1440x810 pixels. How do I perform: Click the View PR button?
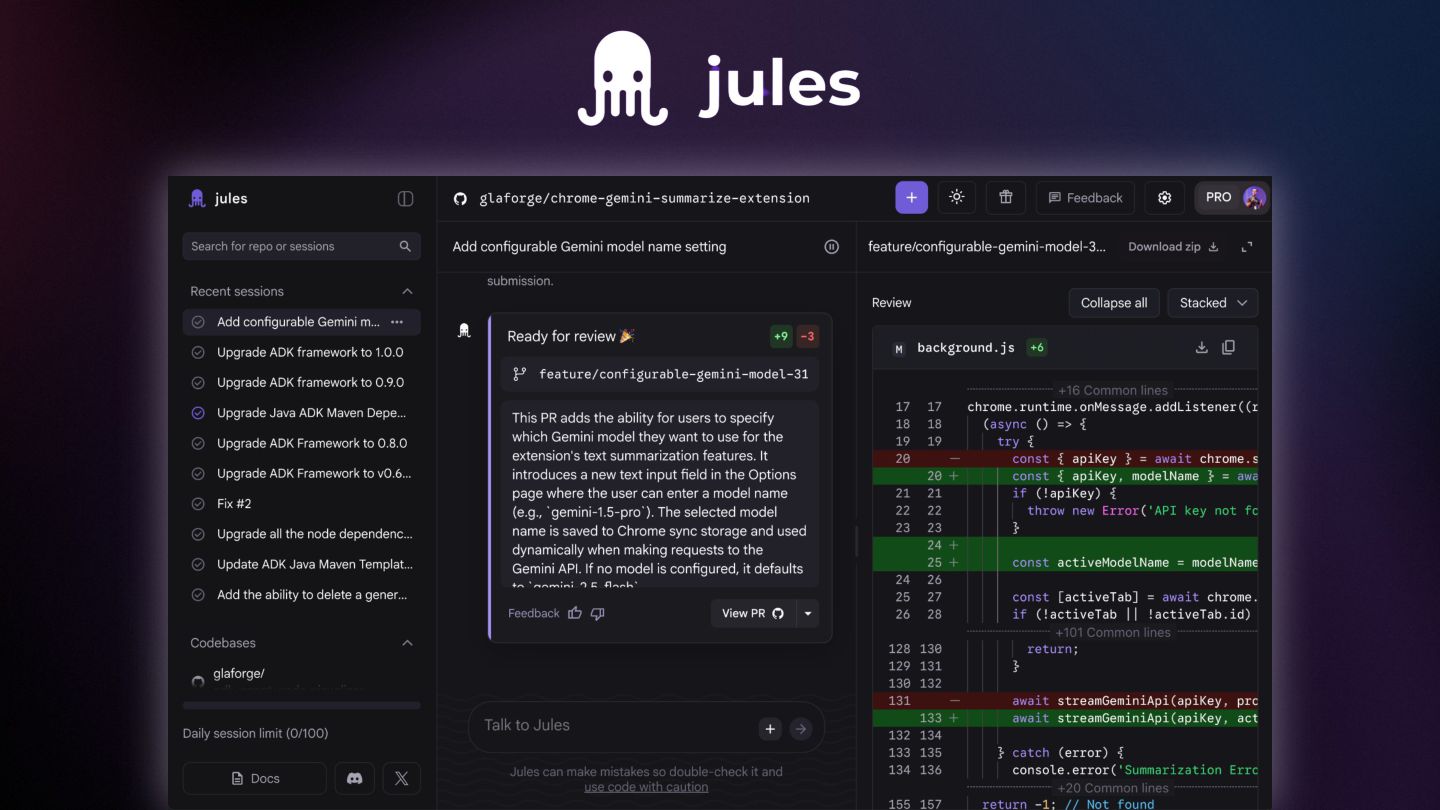tap(753, 613)
